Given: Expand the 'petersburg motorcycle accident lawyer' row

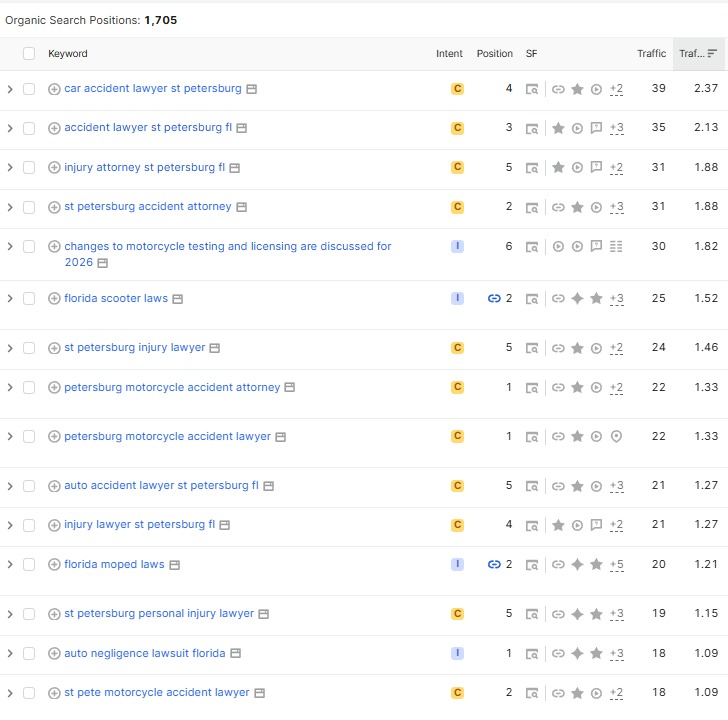Looking at the screenshot, I should [10, 437].
